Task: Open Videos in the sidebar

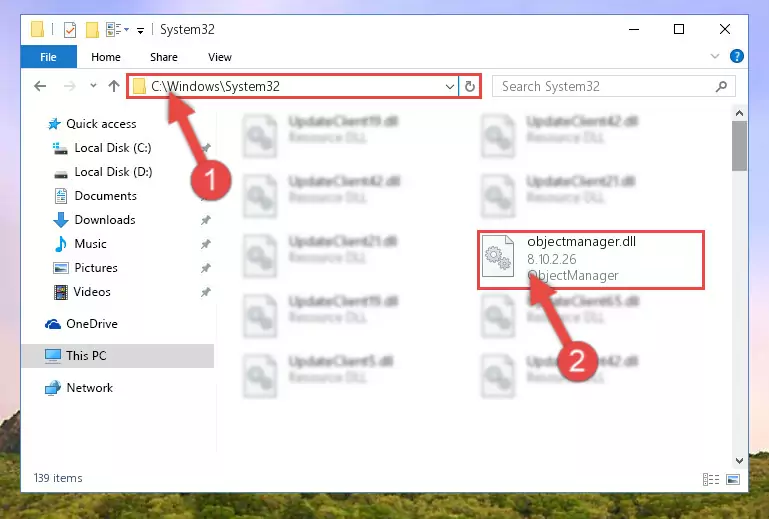Action: tap(92, 292)
